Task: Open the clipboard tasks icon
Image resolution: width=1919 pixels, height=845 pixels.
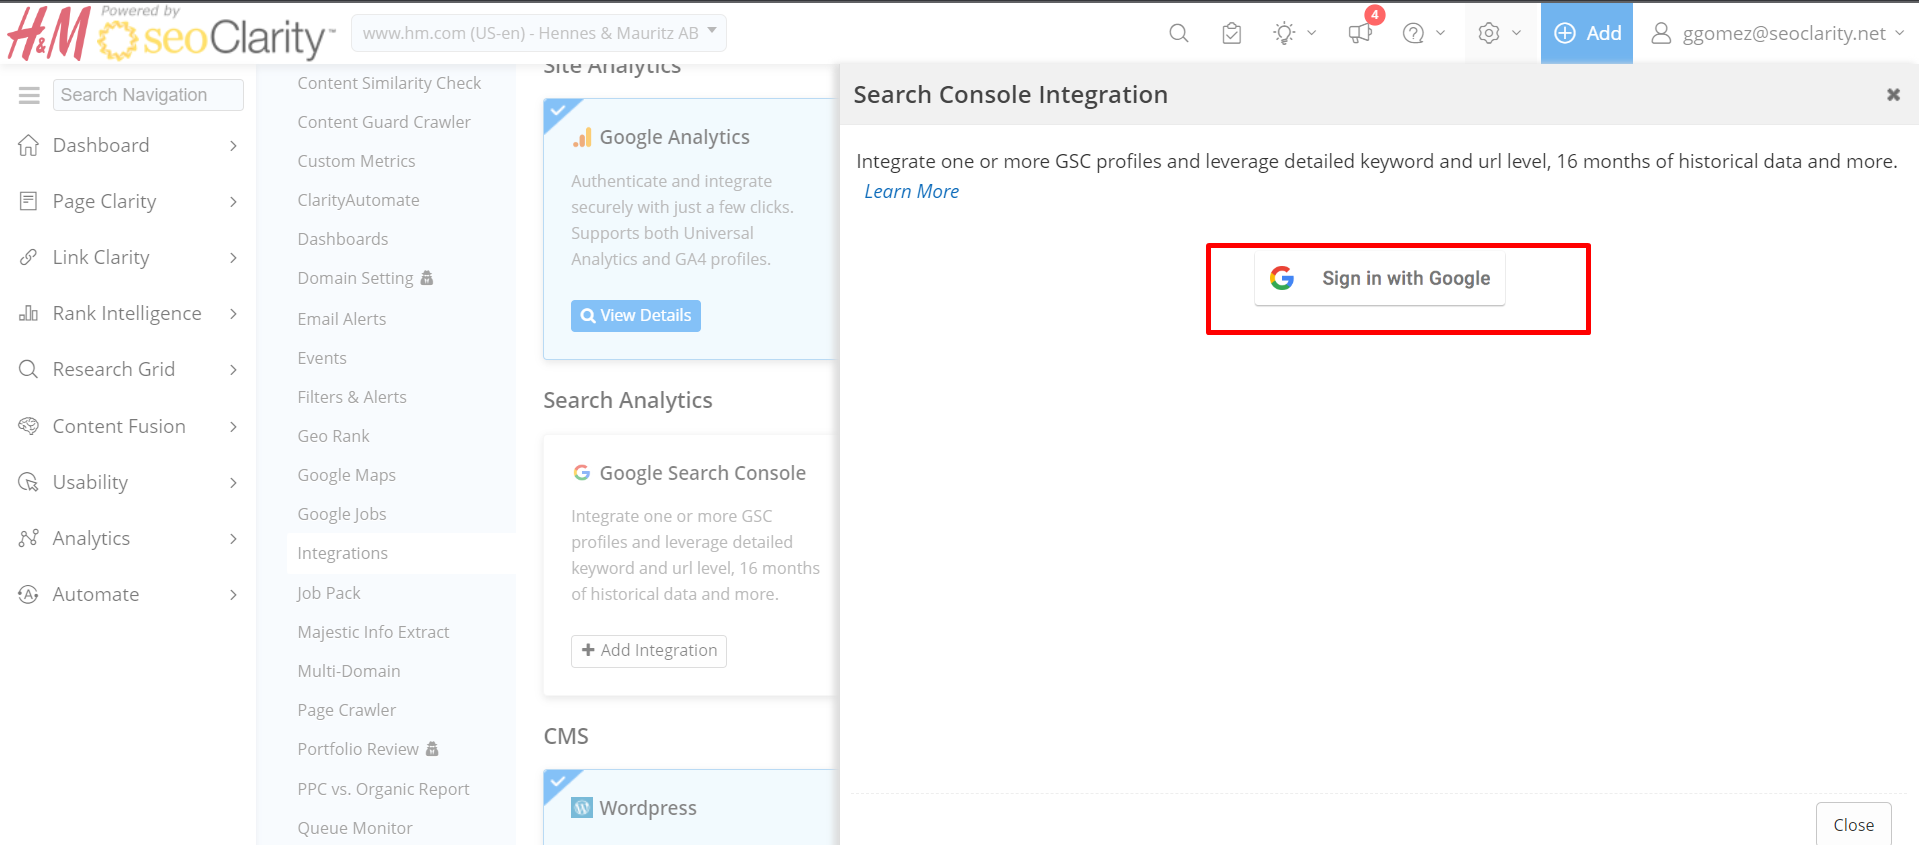Action: point(1231,33)
